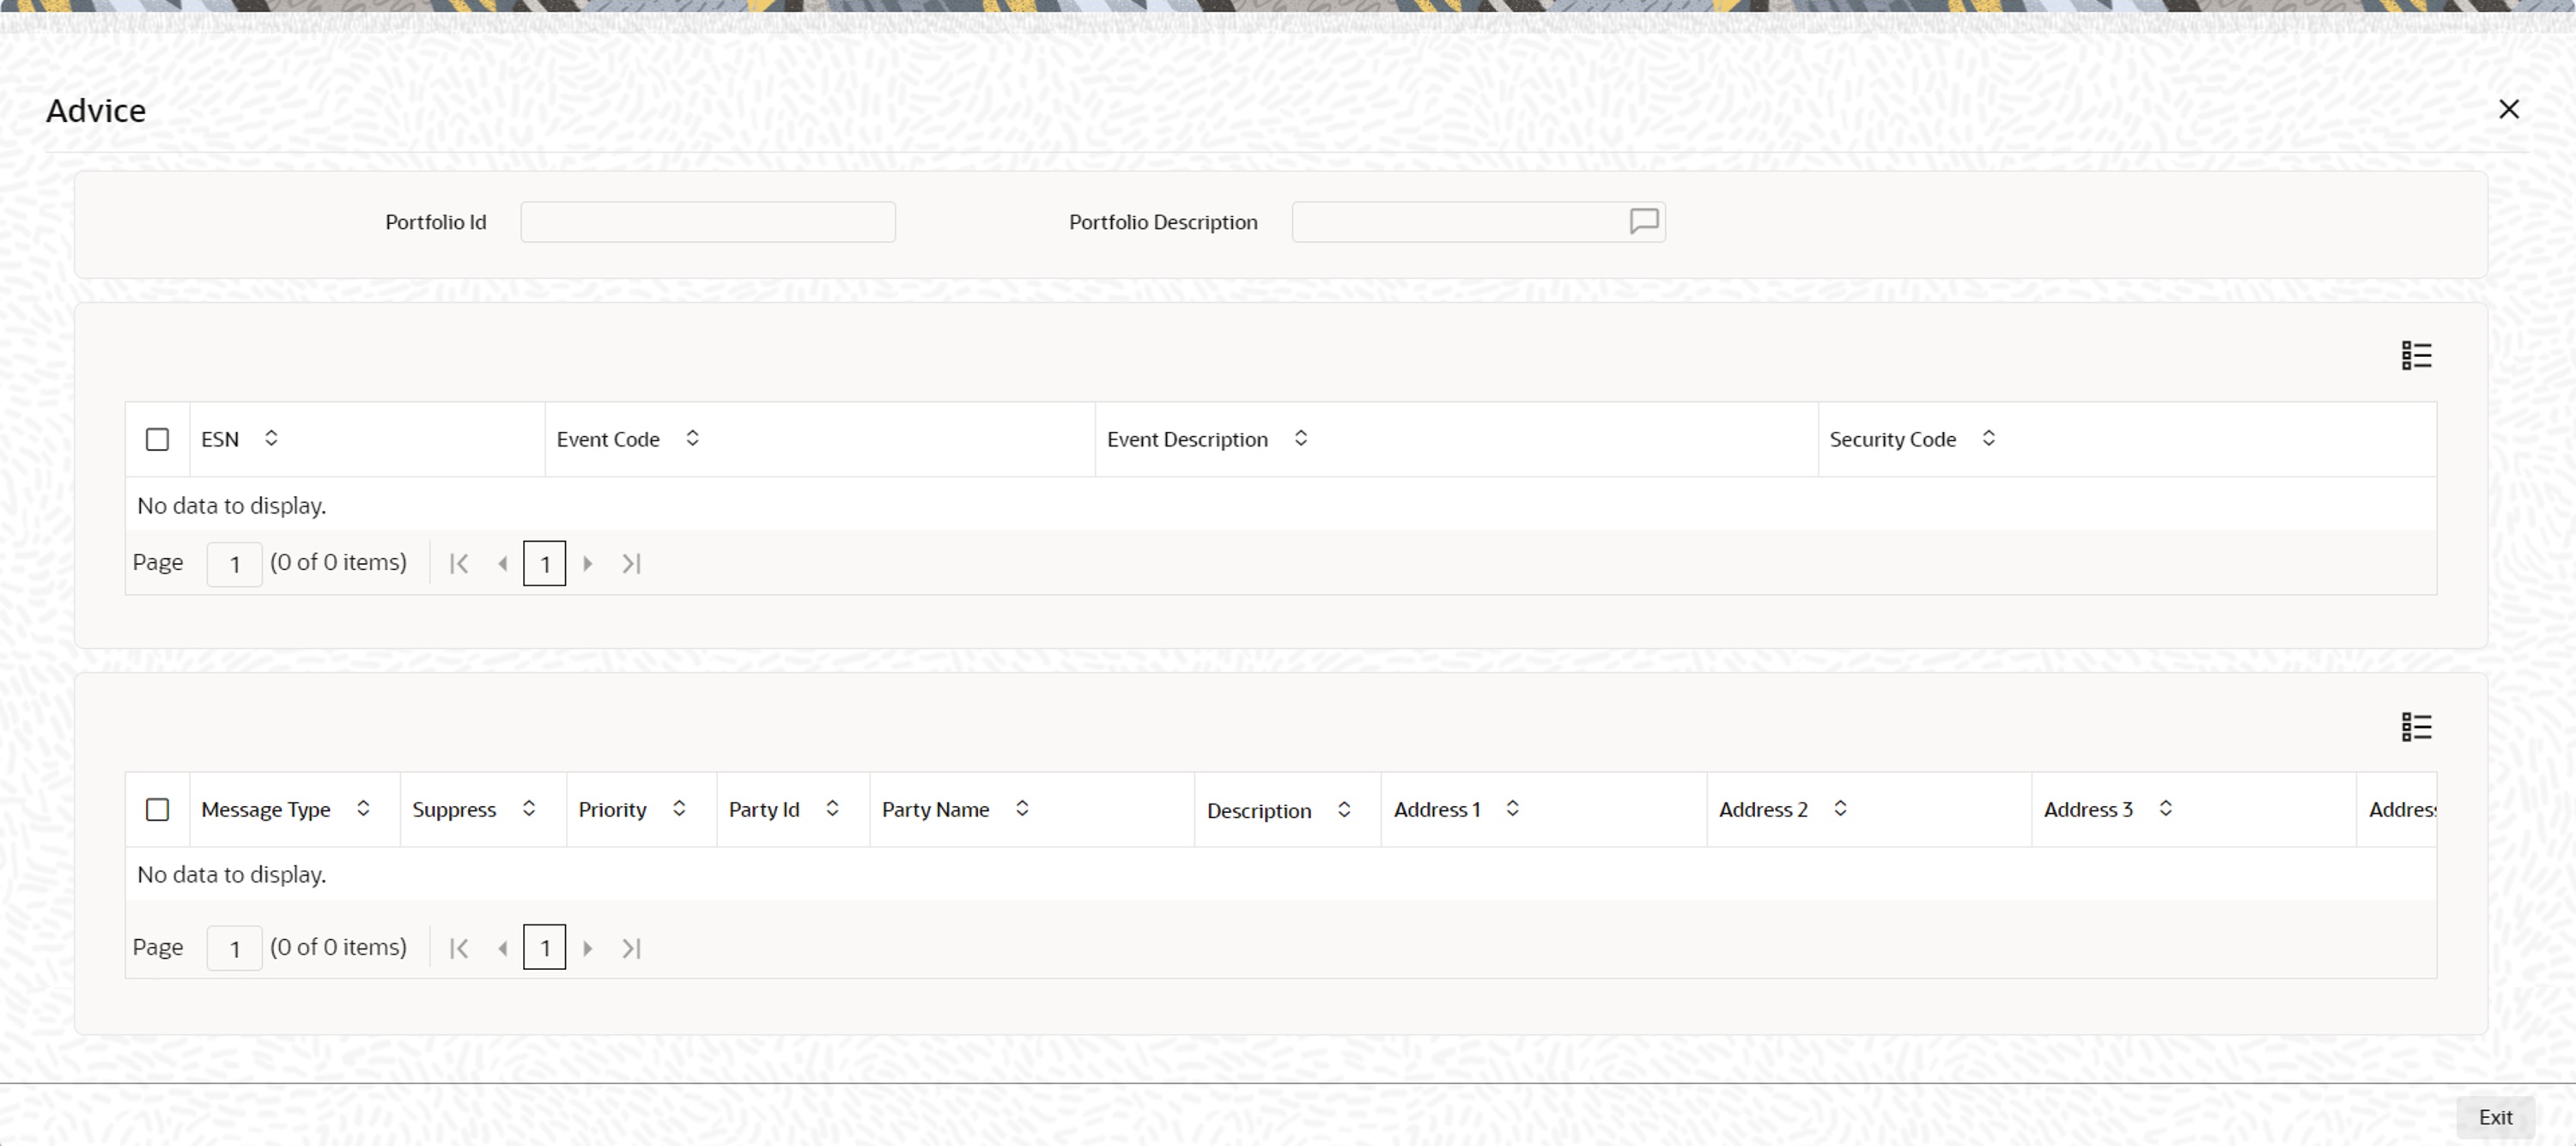Image resolution: width=2576 pixels, height=1146 pixels.
Task: Sort by Priority column arrows
Action: coord(679,808)
